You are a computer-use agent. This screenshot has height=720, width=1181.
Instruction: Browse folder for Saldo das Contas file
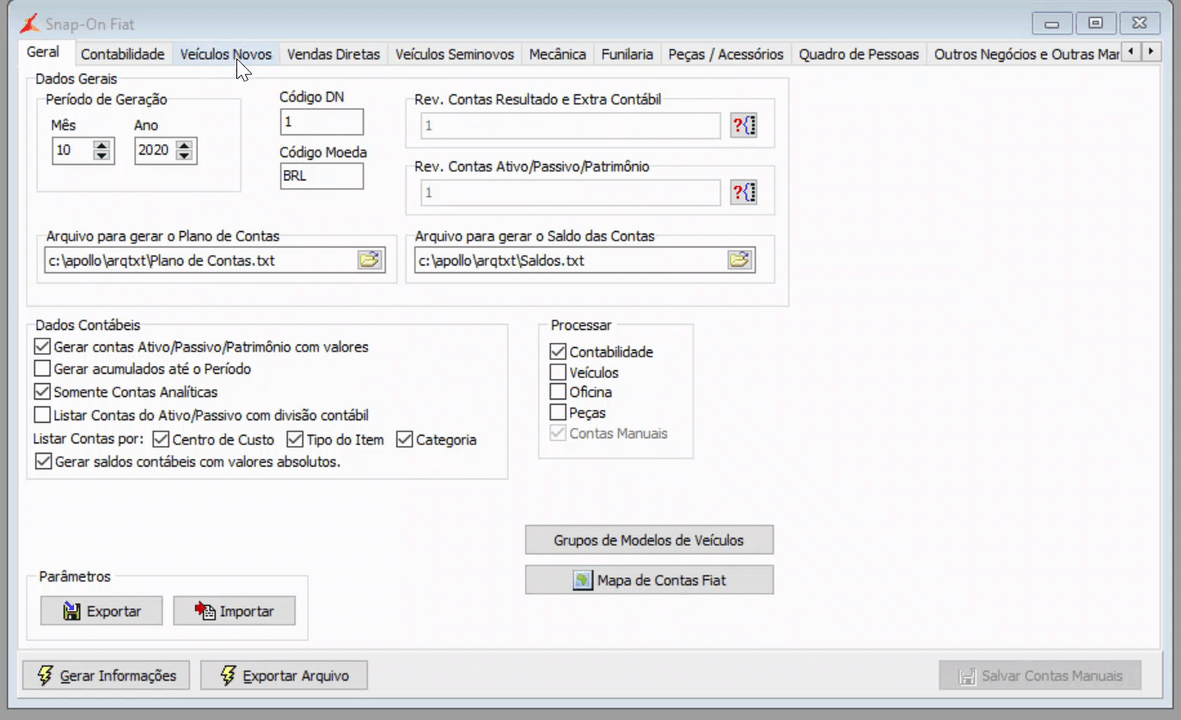click(740, 260)
